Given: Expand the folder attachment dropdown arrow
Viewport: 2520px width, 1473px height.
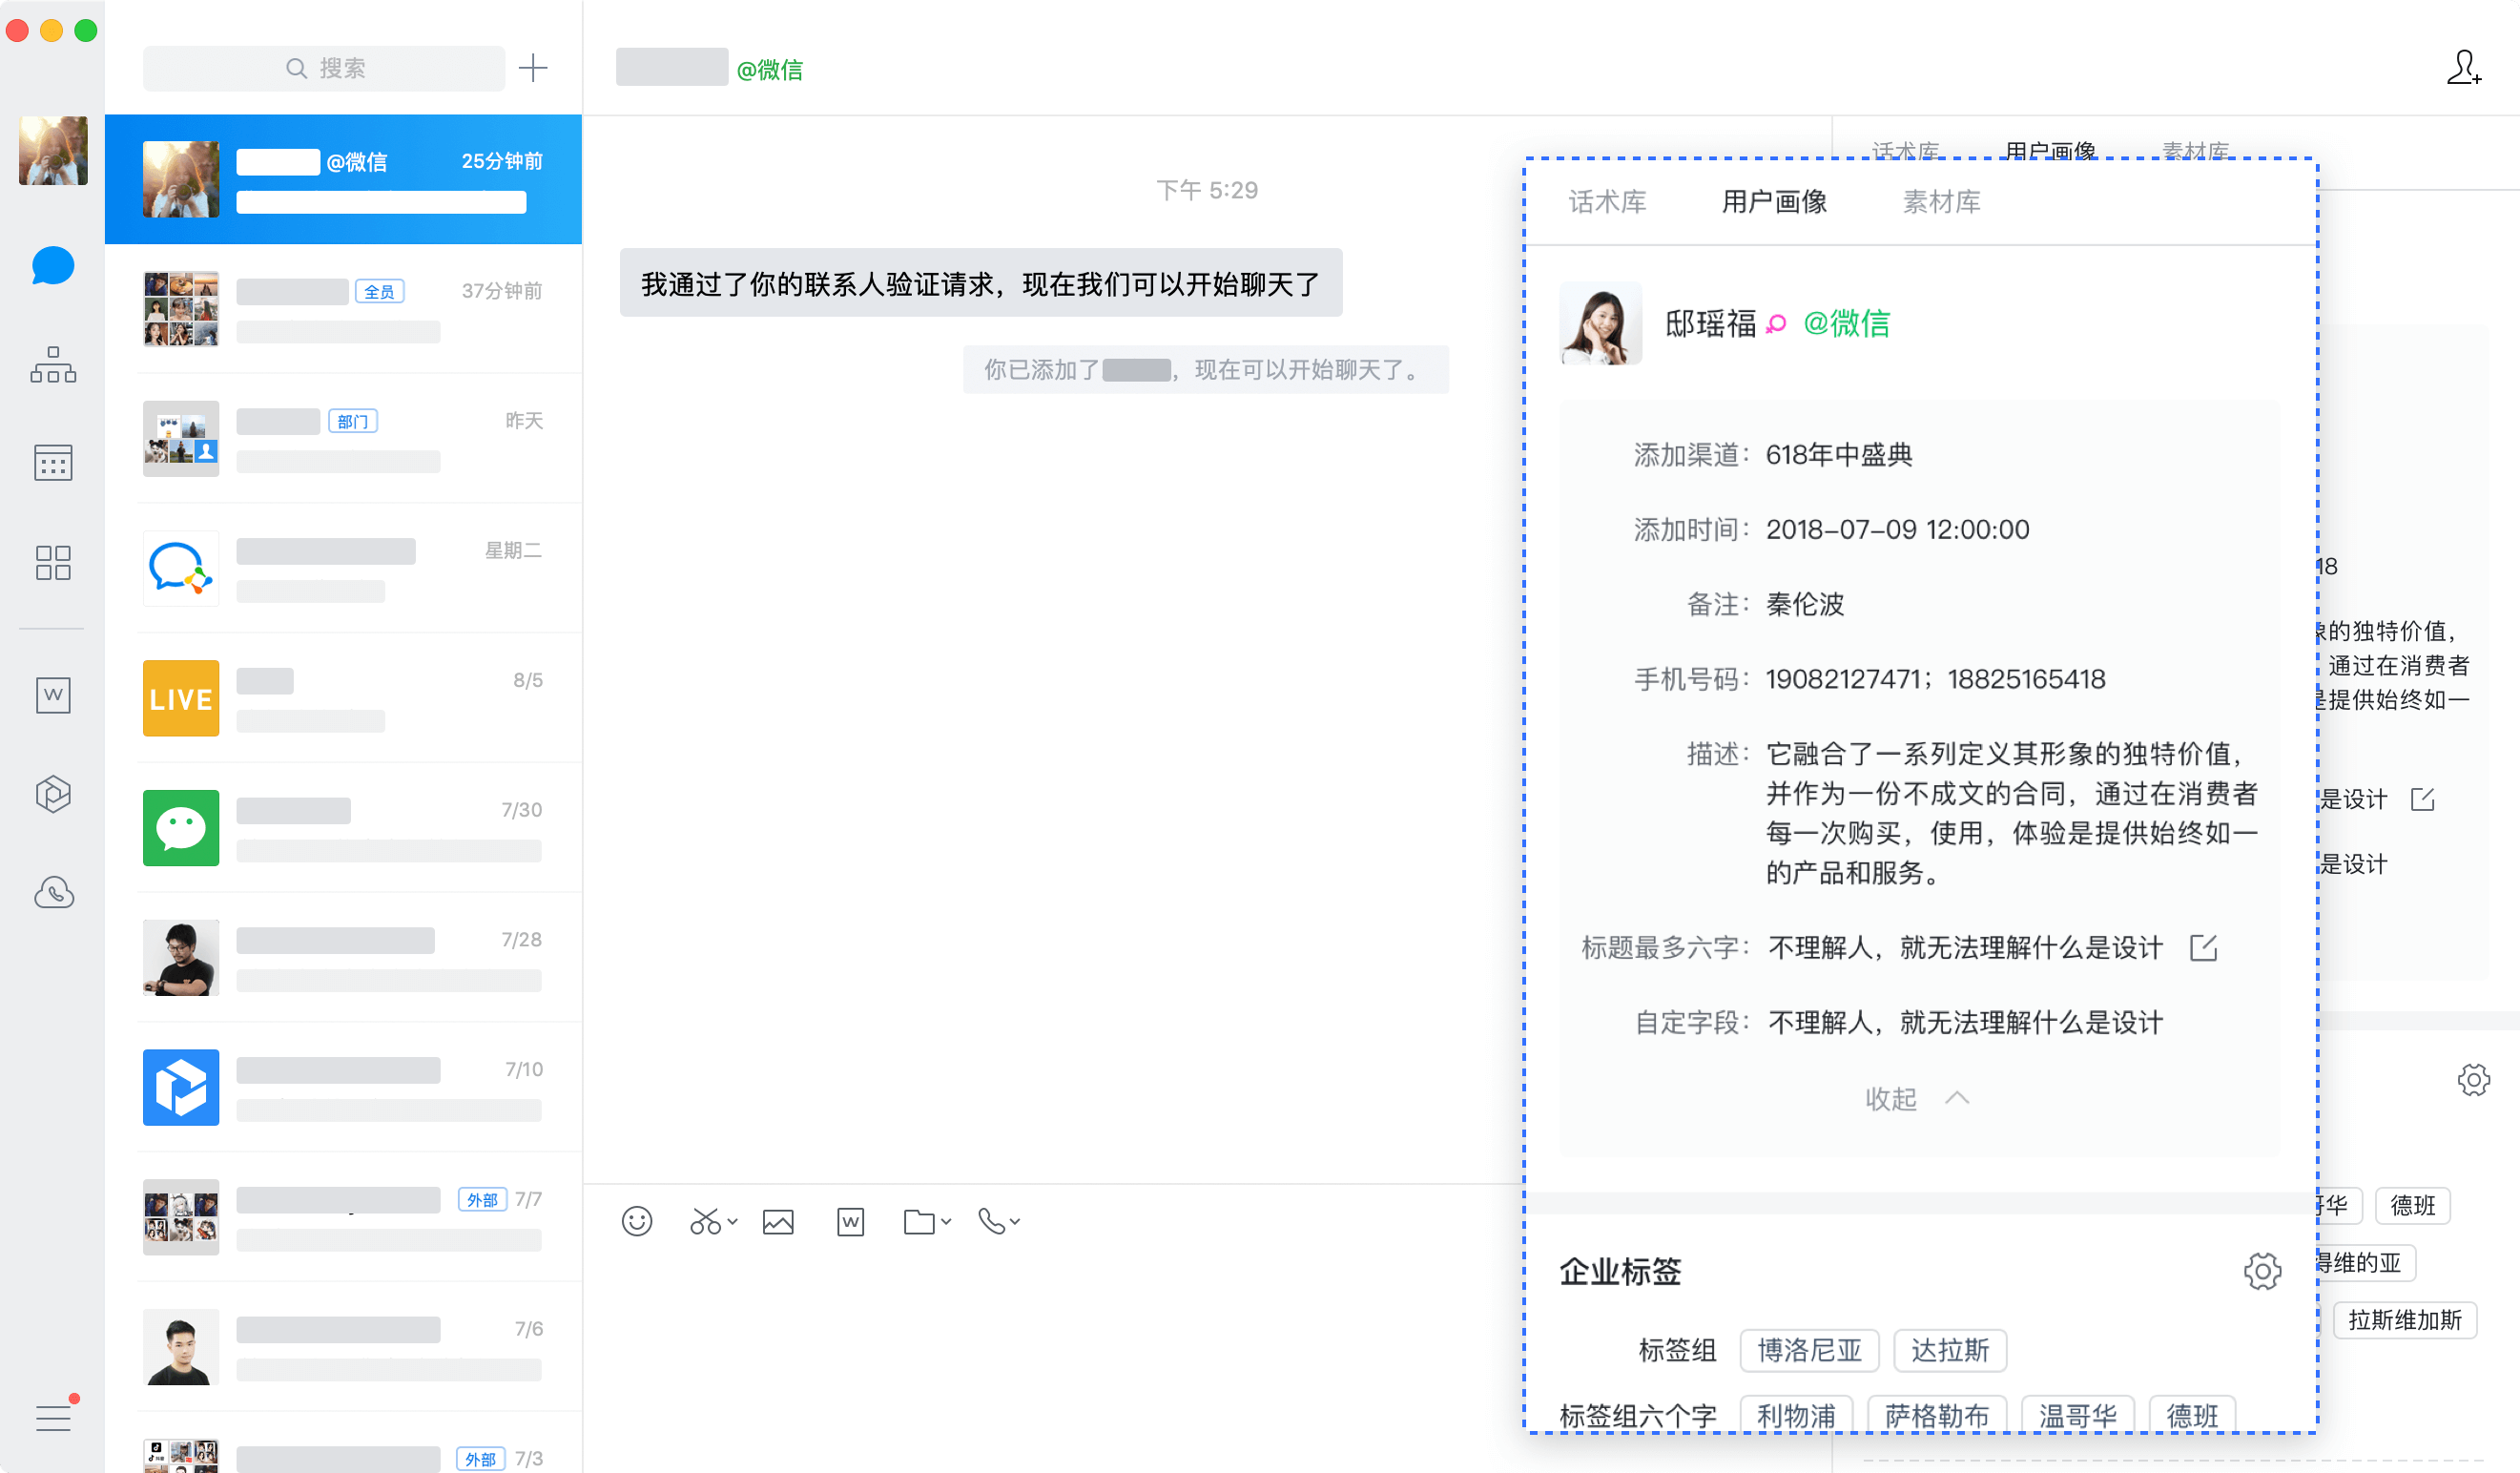Looking at the screenshot, I should click(945, 1224).
